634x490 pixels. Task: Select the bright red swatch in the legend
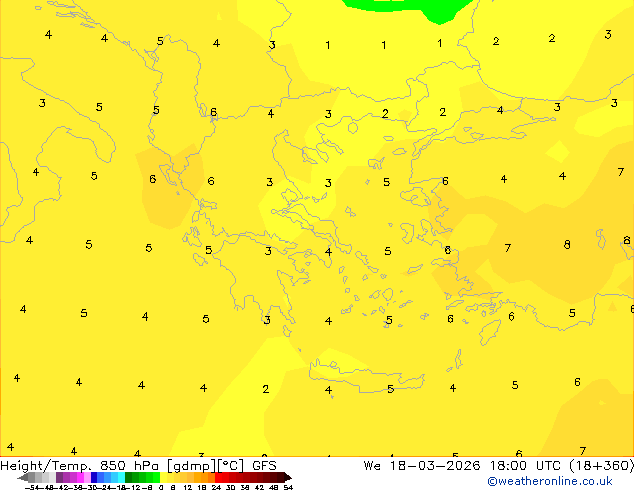pos(219,478)
